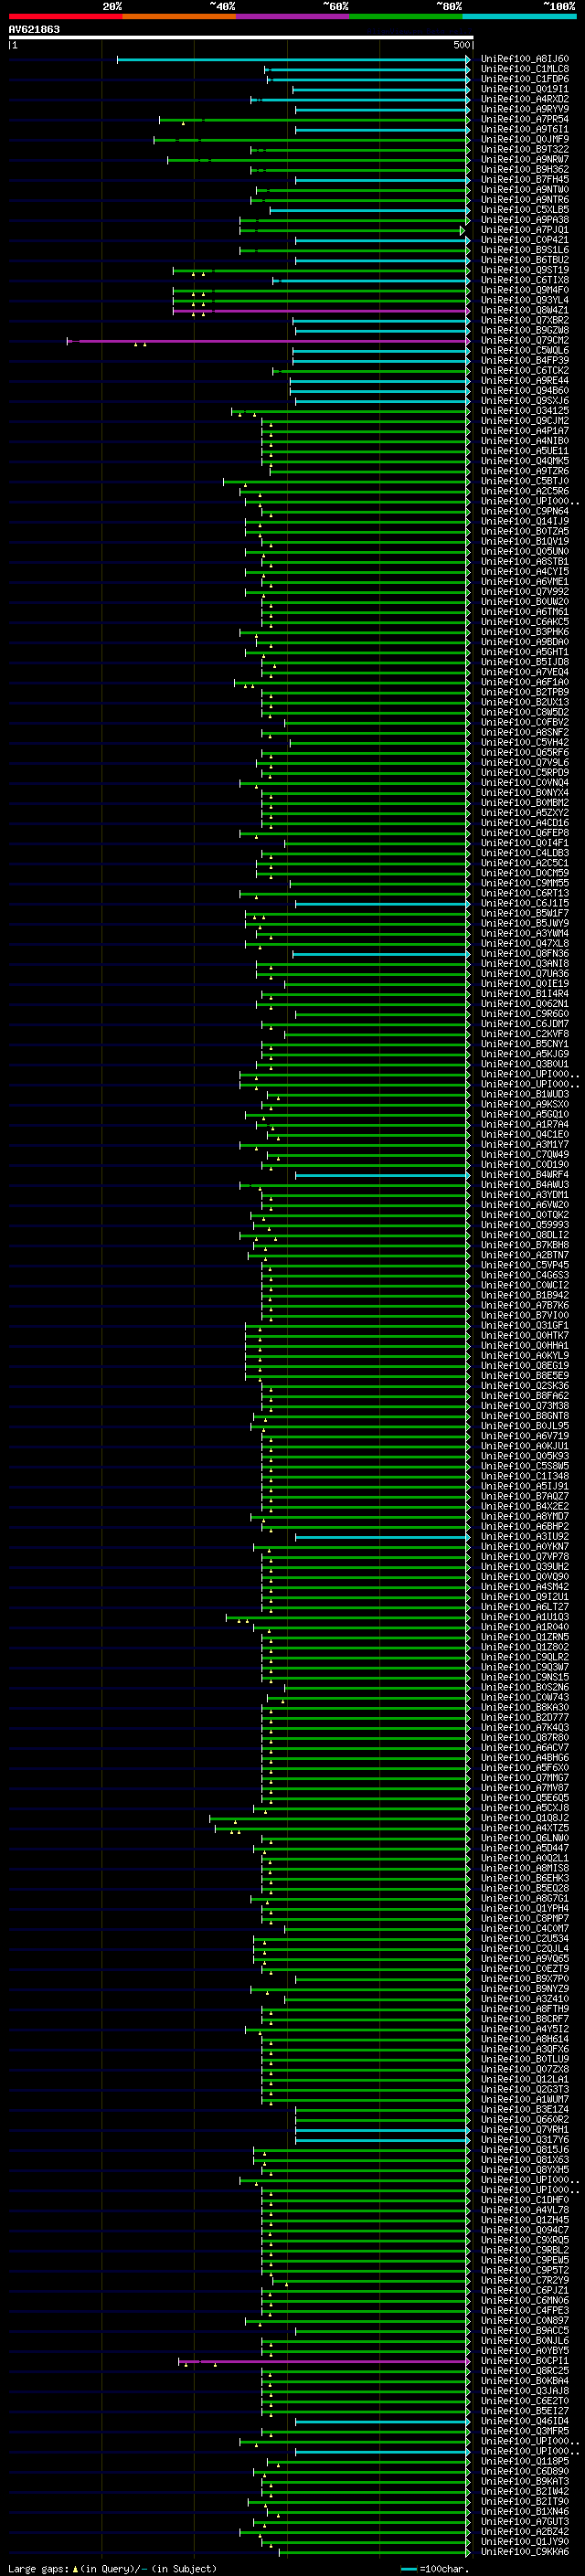Open hit UniRef100_A4Y512
Image resolution: width=585 pixels, height=2576 pixels.
pos(525,2028)
